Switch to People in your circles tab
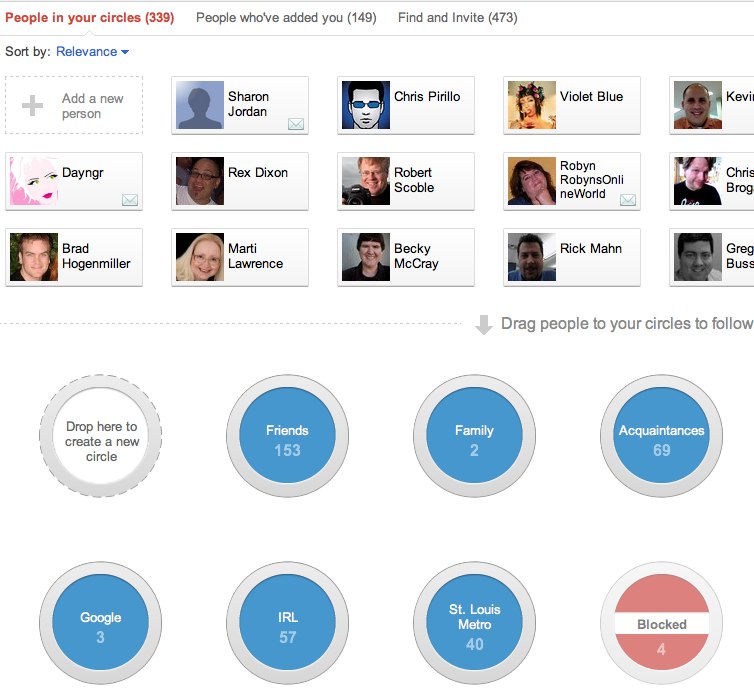This screenshot has width=754, height=700. [87, 17]
